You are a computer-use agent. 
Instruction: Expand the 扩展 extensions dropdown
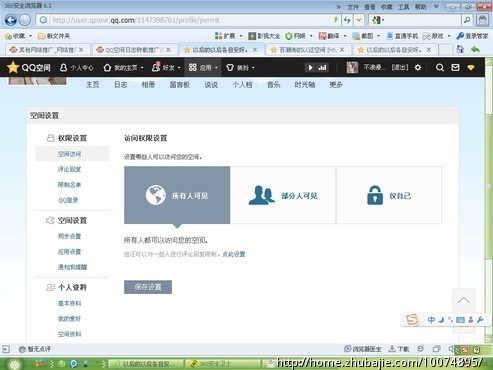(x=241, y=36)
